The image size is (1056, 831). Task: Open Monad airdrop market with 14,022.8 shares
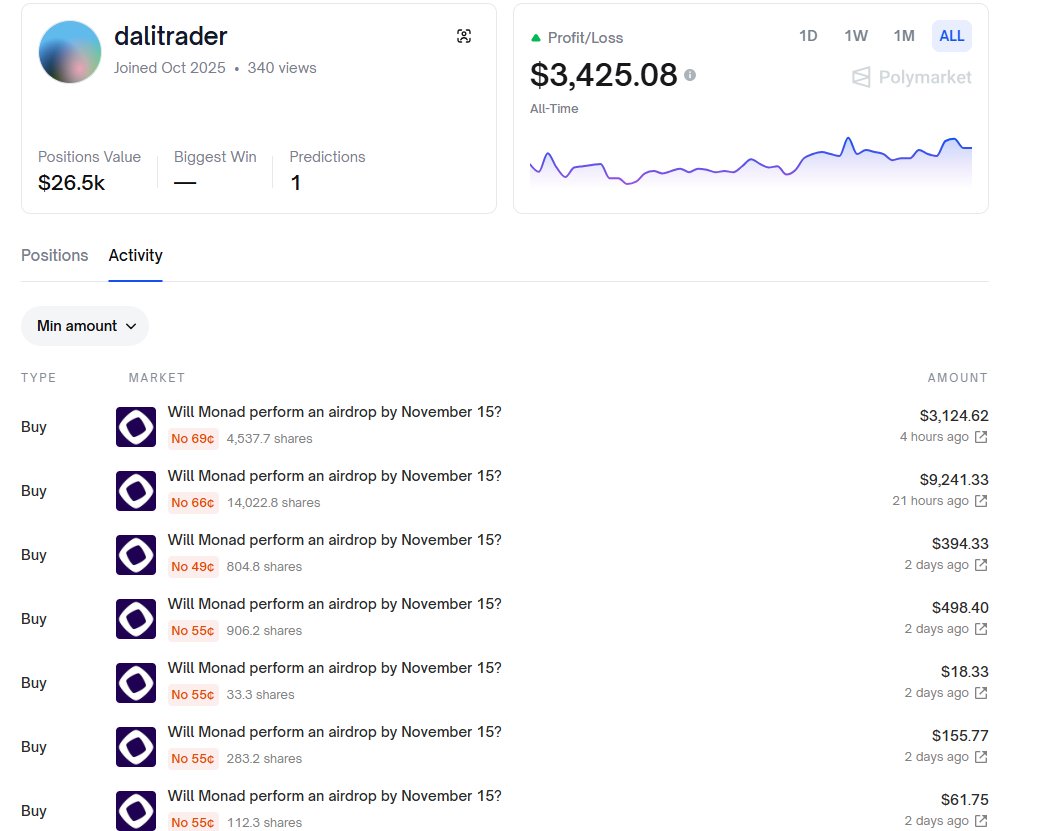(335, 476)
